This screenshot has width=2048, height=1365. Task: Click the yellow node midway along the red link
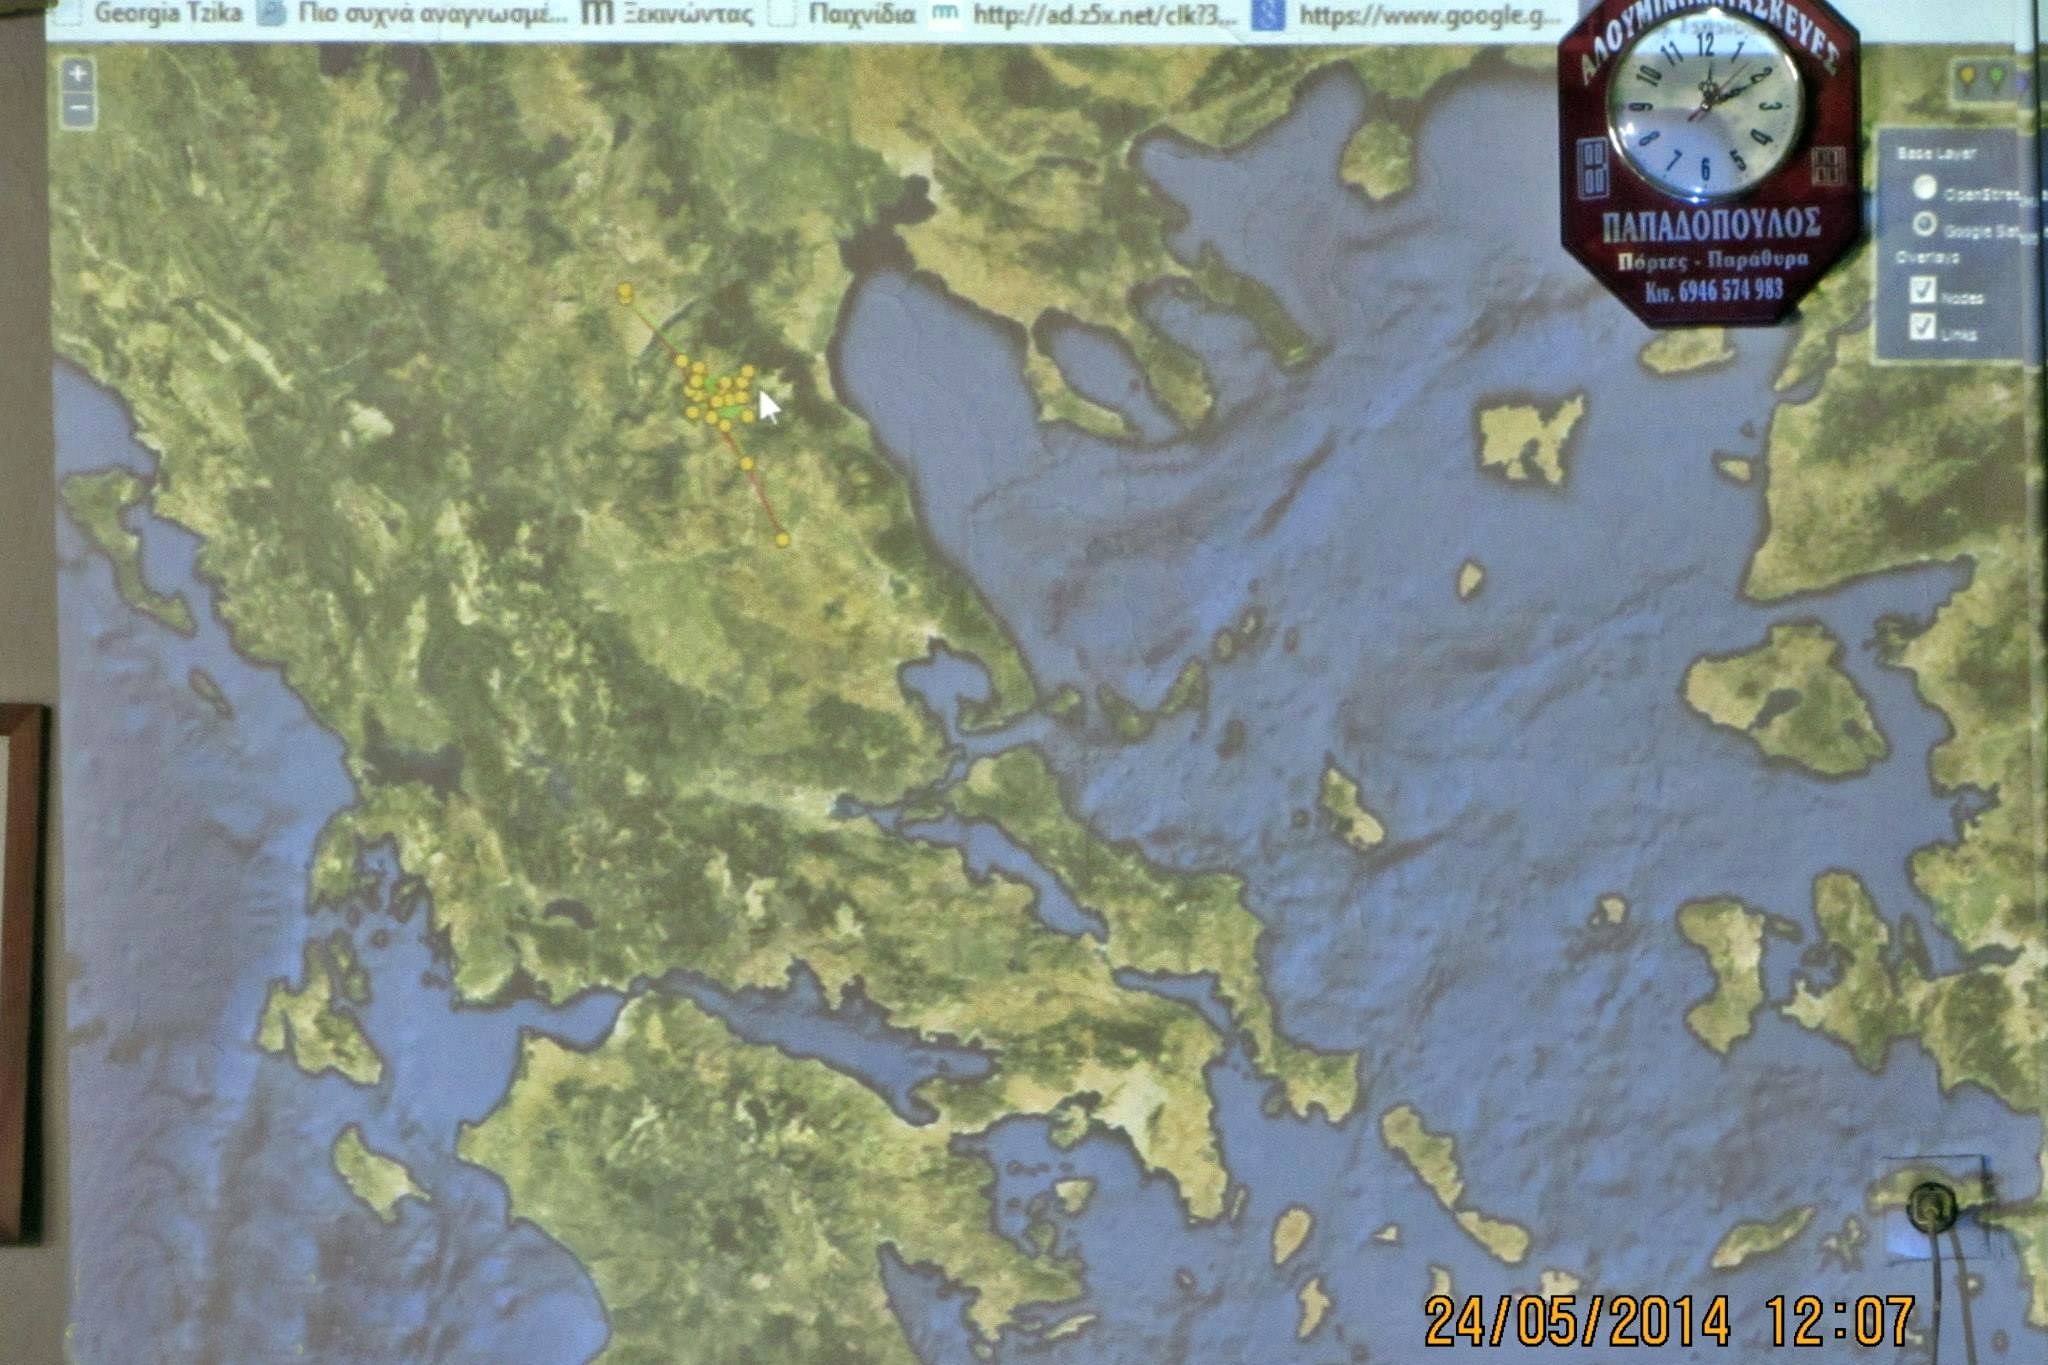[747, 463]
